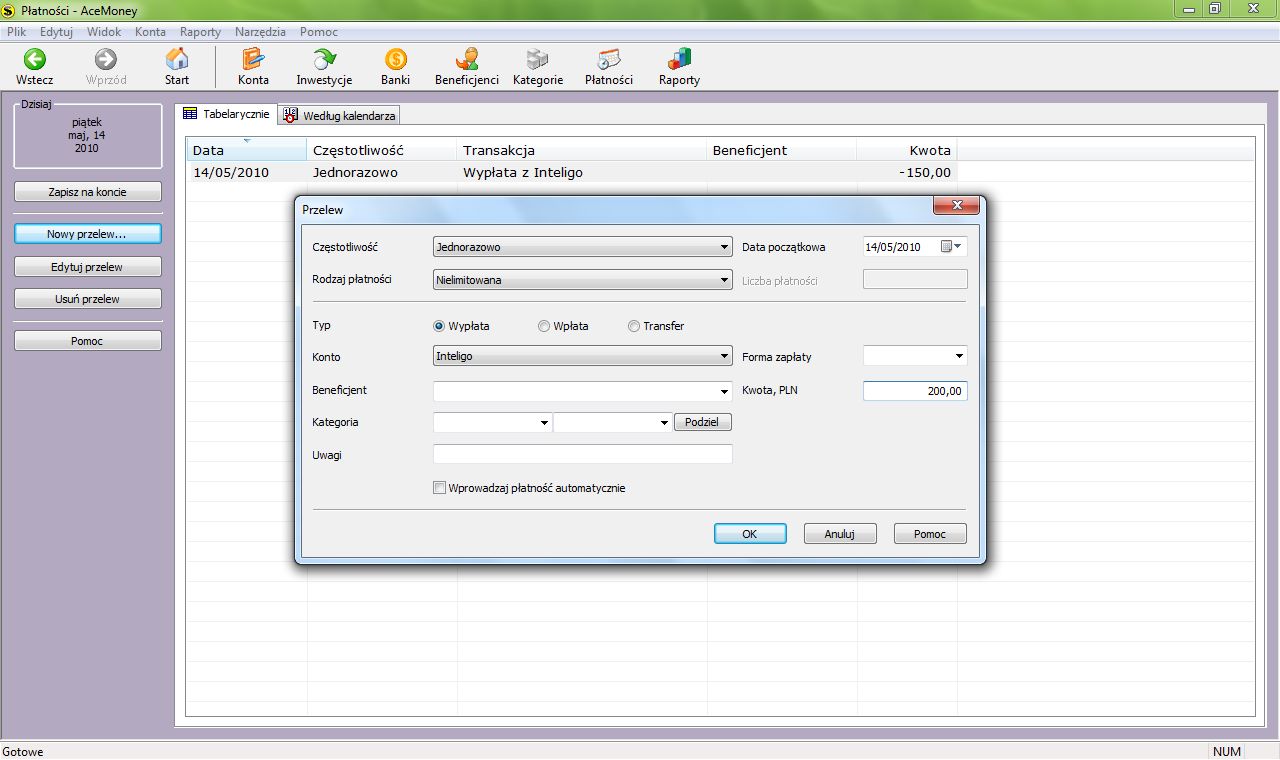Open the Pomoc menu in the menu bar

pyautogui.click(x=318, y=32)
